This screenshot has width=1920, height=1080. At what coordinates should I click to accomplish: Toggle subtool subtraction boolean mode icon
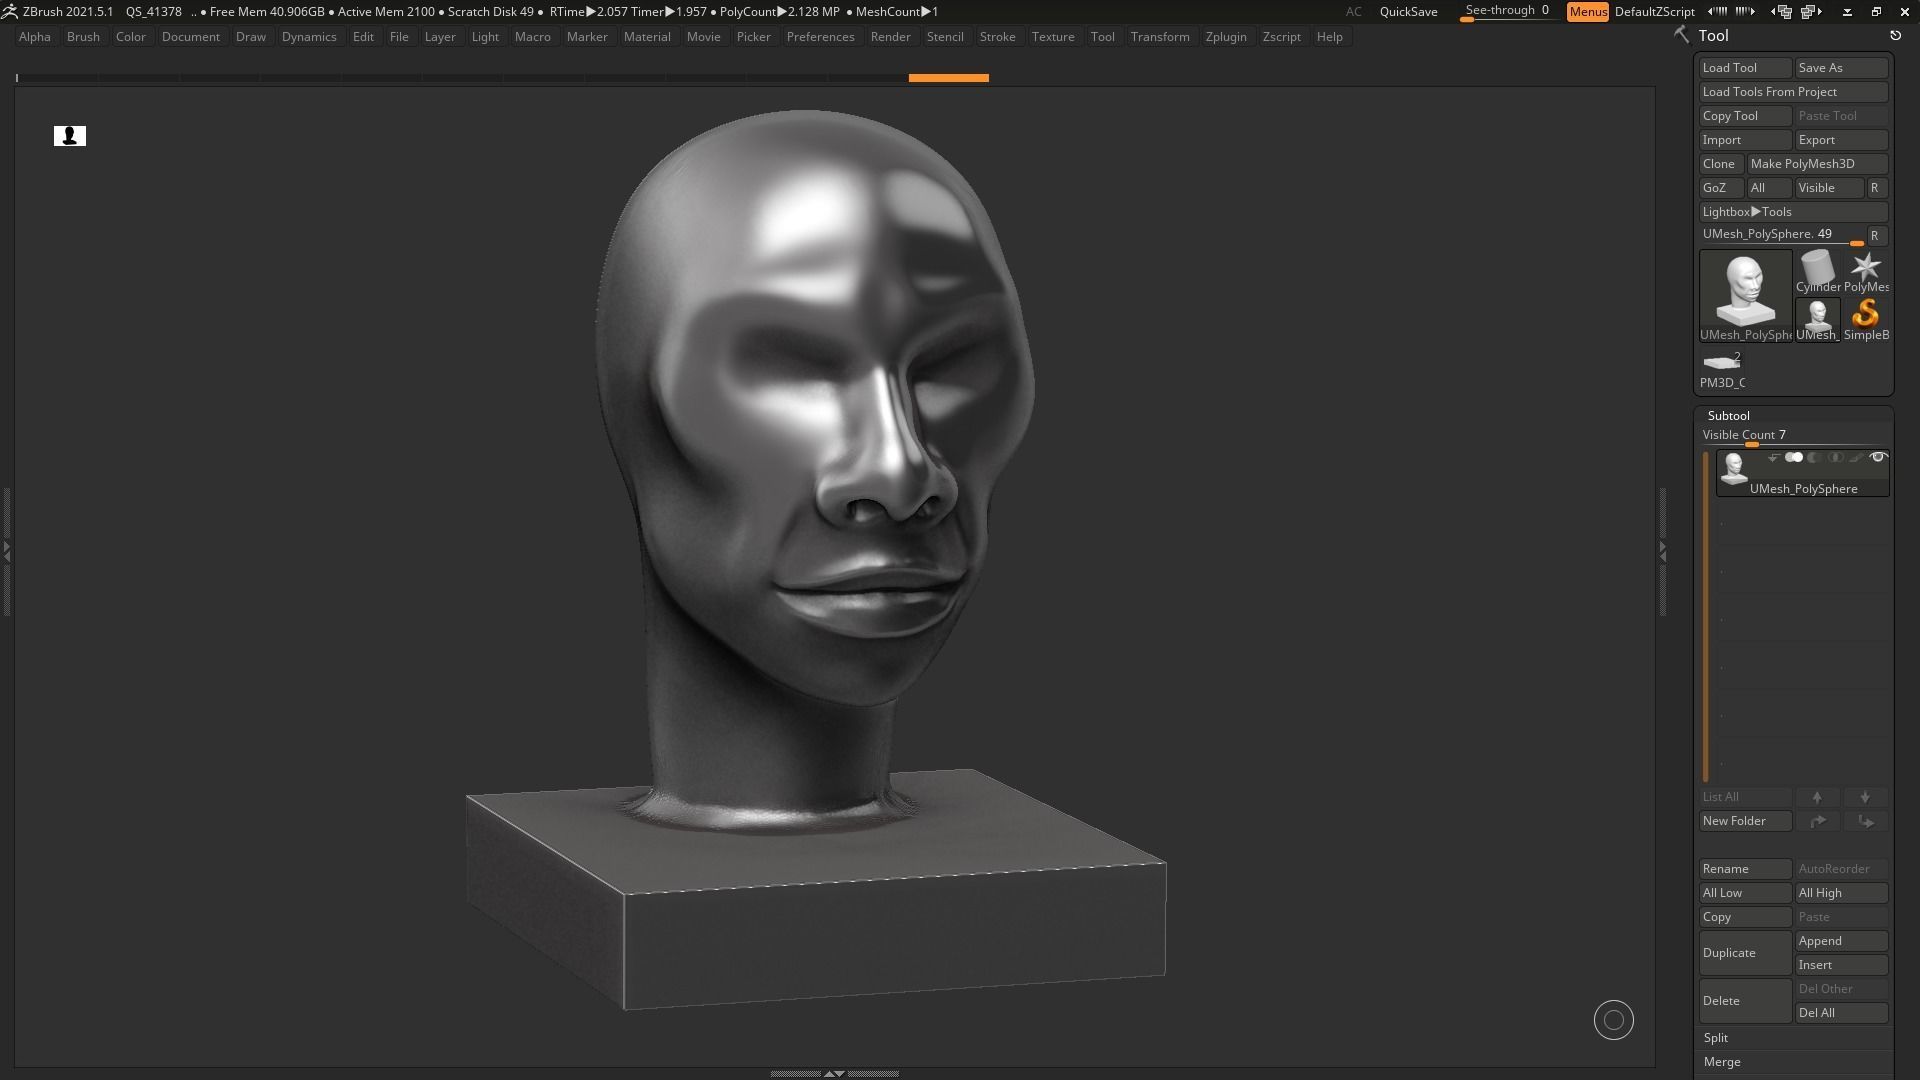(1814, 458)
